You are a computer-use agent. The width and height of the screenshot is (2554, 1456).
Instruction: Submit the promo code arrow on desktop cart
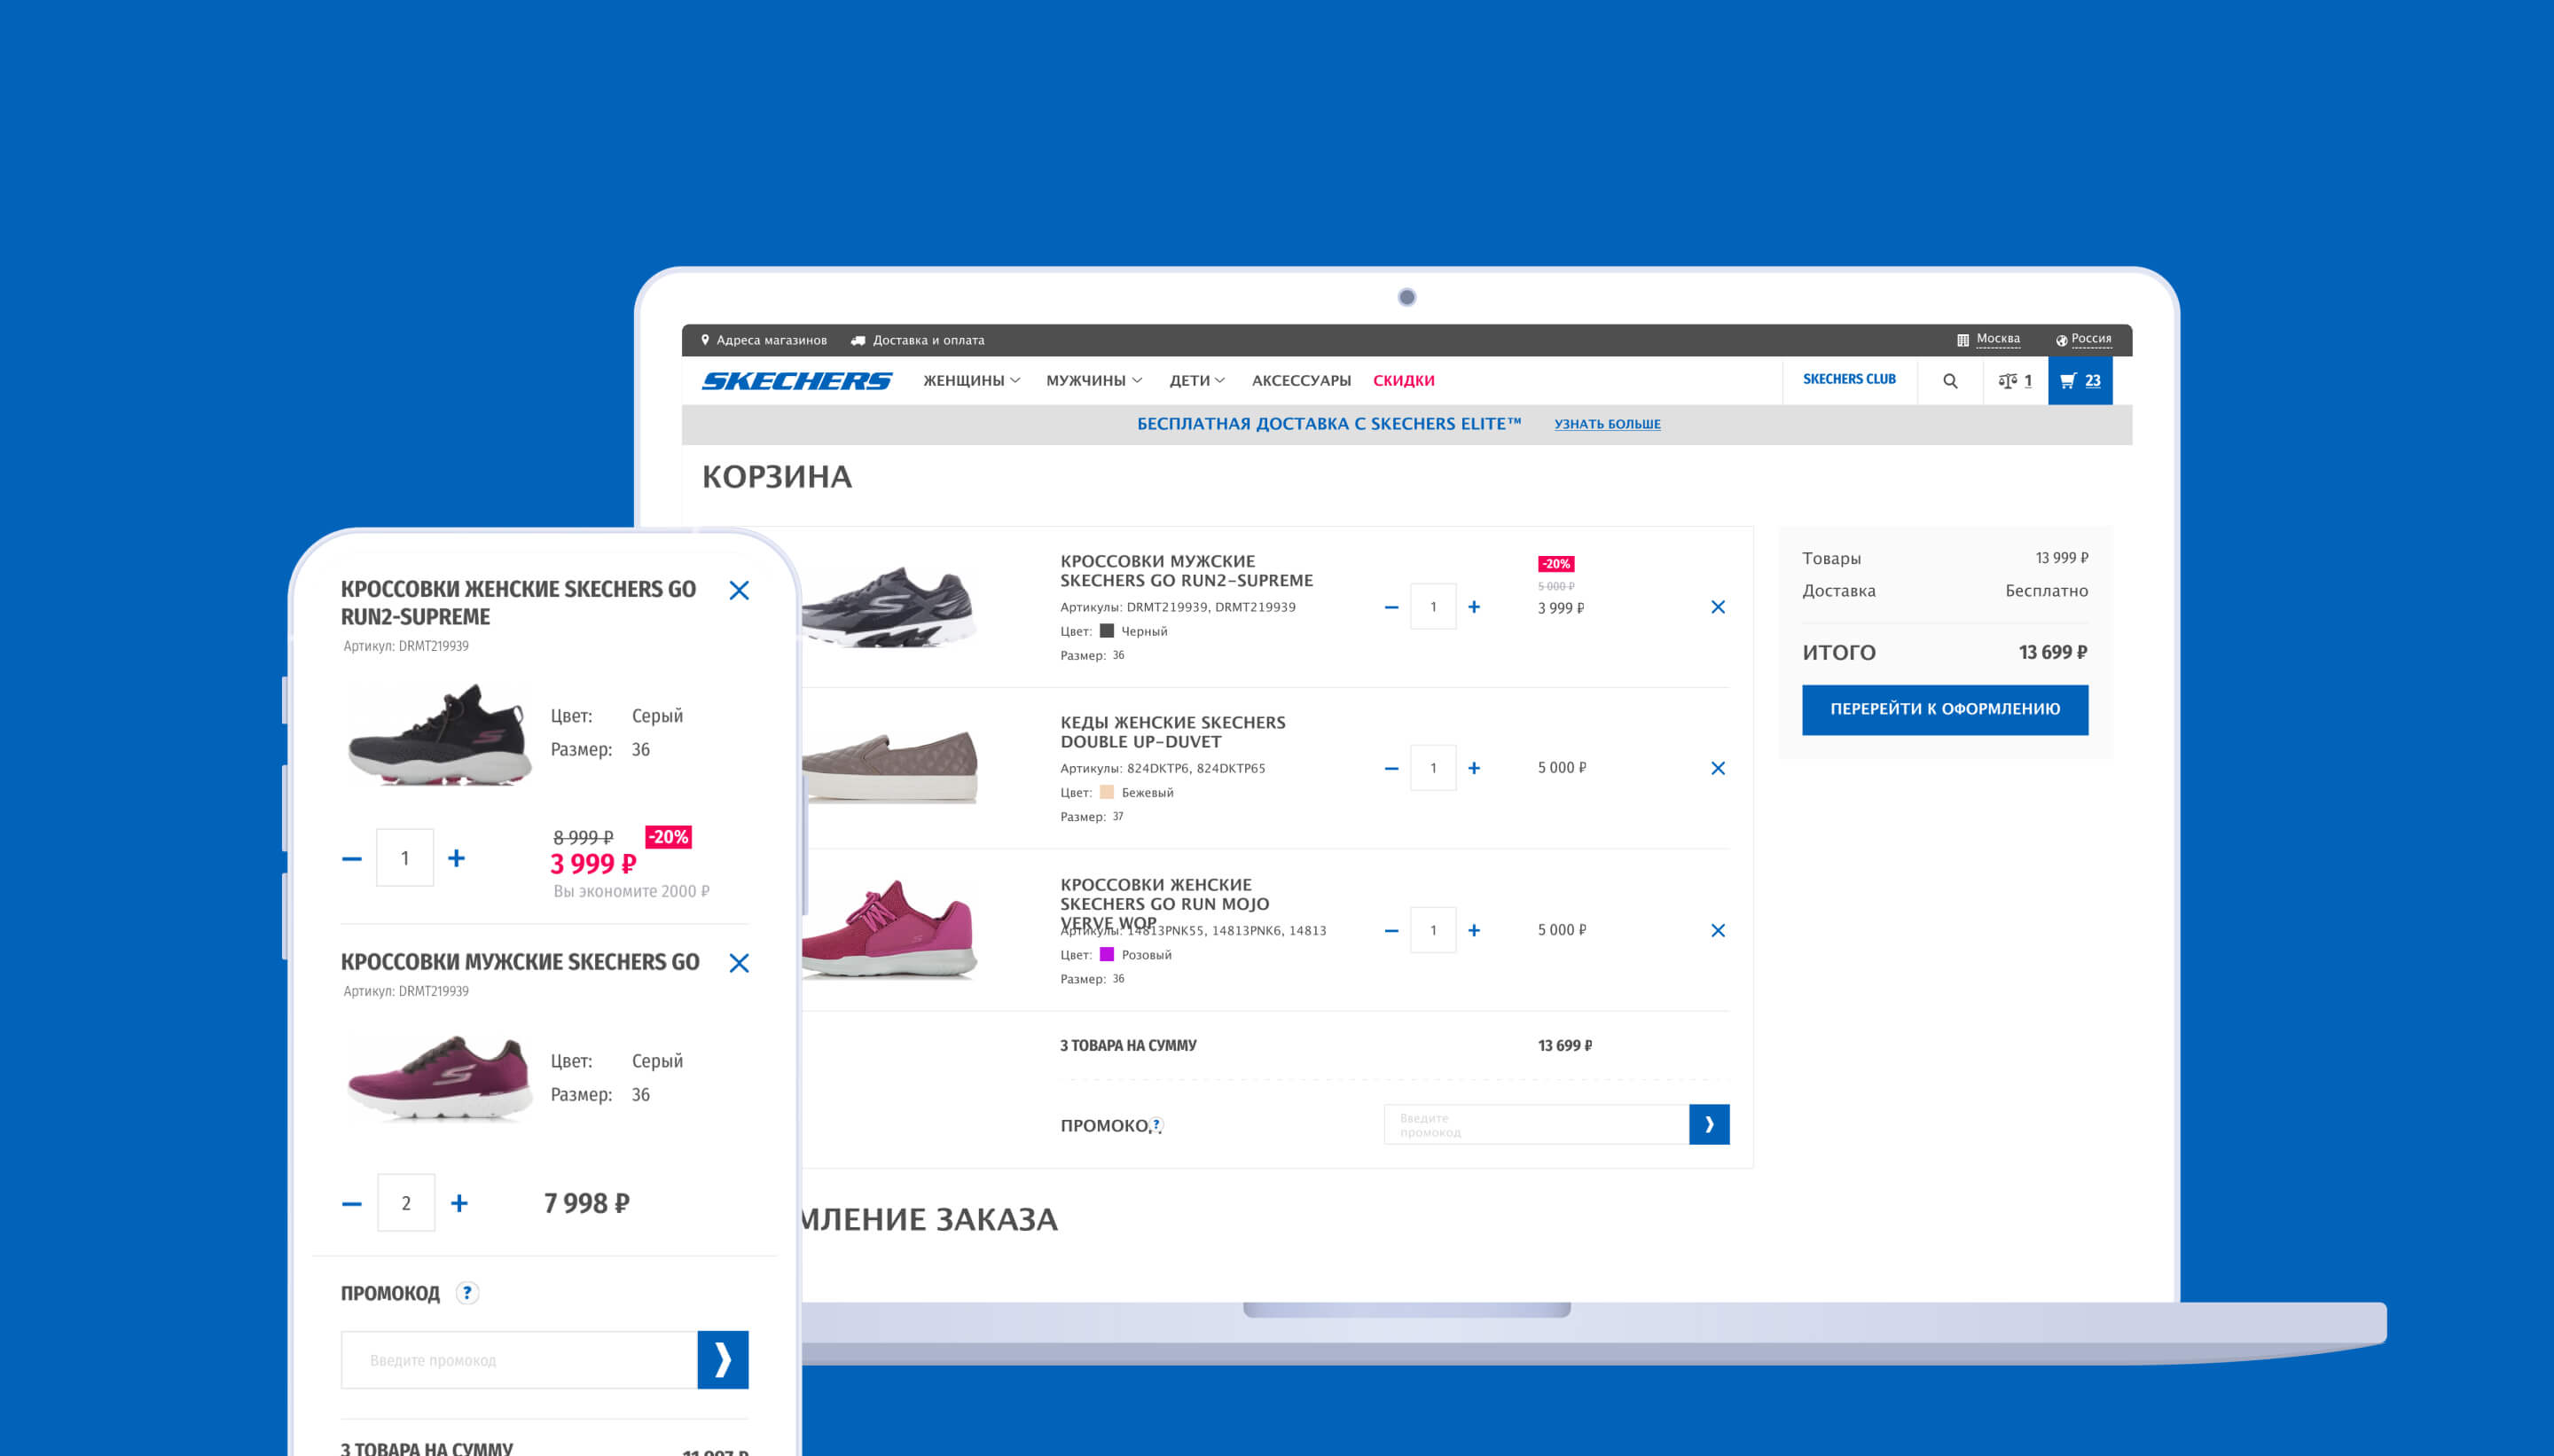[x=1708, y=1124]
